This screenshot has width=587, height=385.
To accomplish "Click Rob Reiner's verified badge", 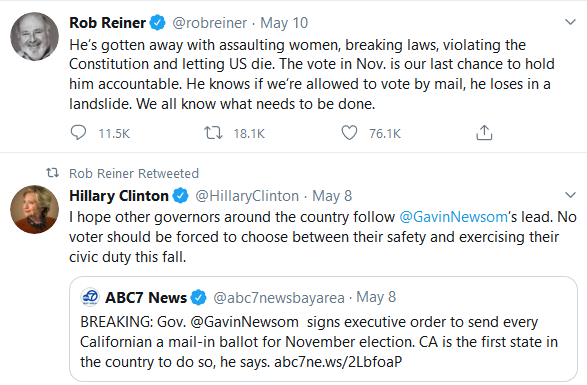I will (x=158, y=22).
